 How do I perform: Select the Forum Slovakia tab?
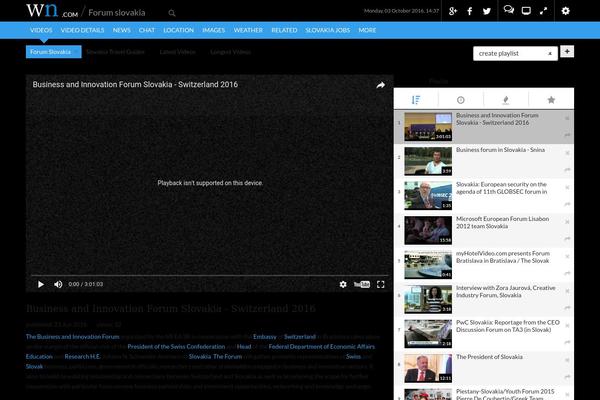click(x=54, y=52)
